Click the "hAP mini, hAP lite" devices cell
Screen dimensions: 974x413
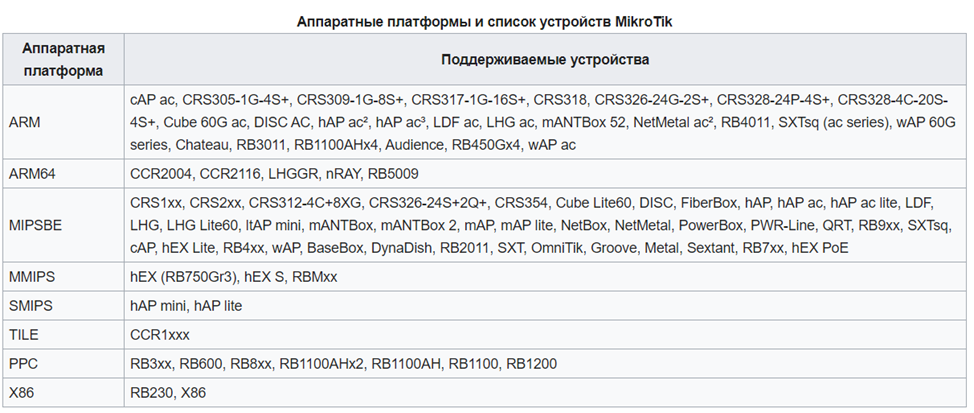point(186,306)
